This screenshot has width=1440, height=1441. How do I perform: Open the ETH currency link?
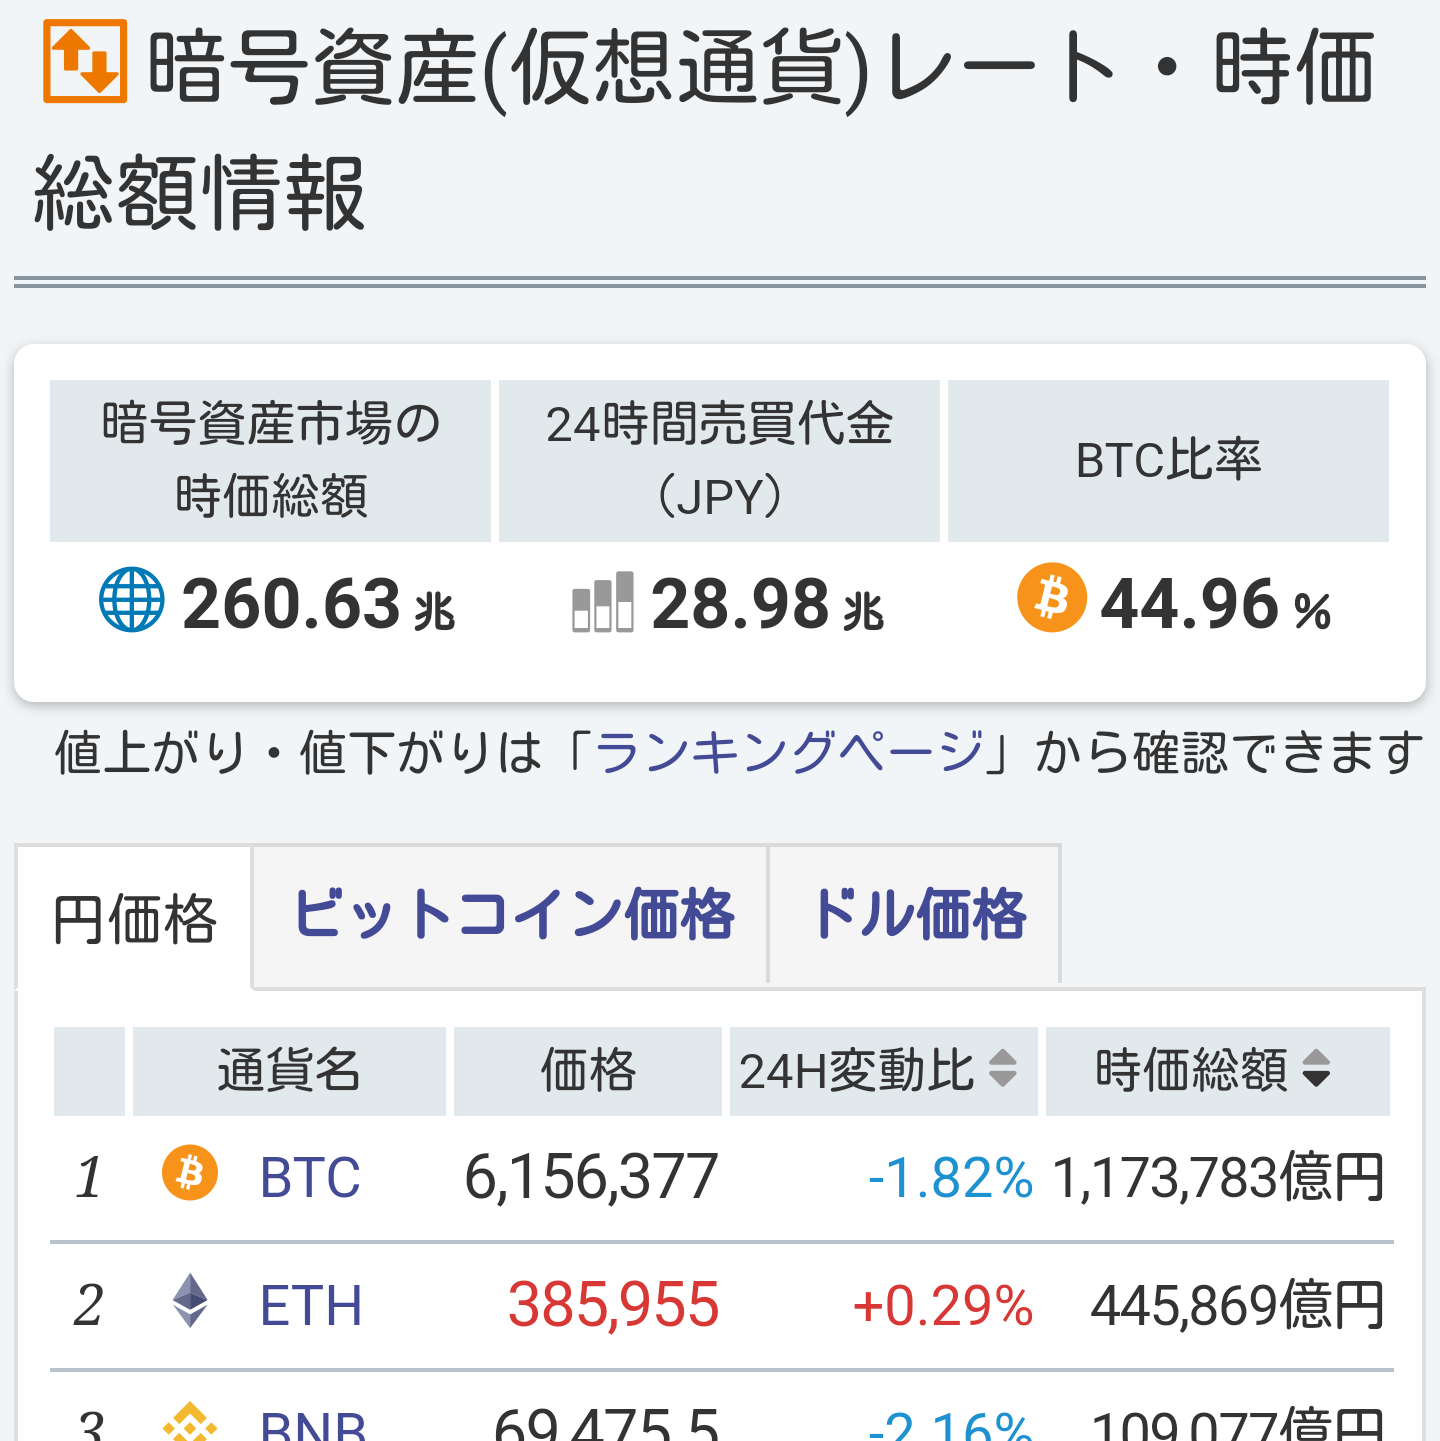[311, 1306]
